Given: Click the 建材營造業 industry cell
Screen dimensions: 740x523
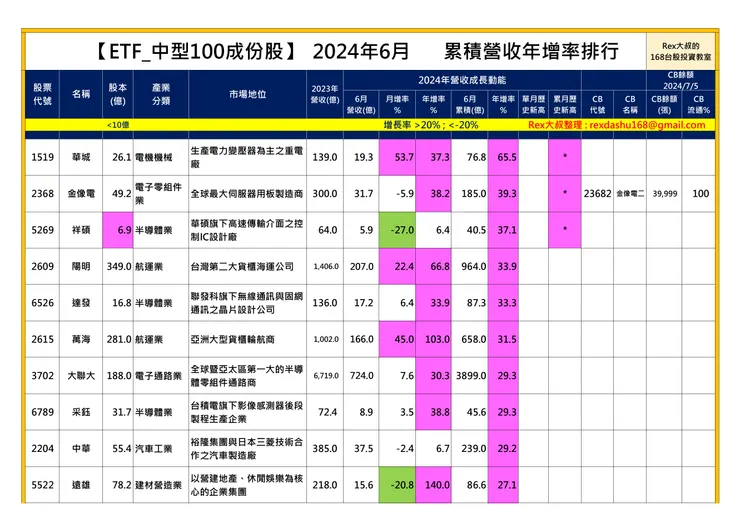Looking at the screenshot, I should [x=161, y=485].
